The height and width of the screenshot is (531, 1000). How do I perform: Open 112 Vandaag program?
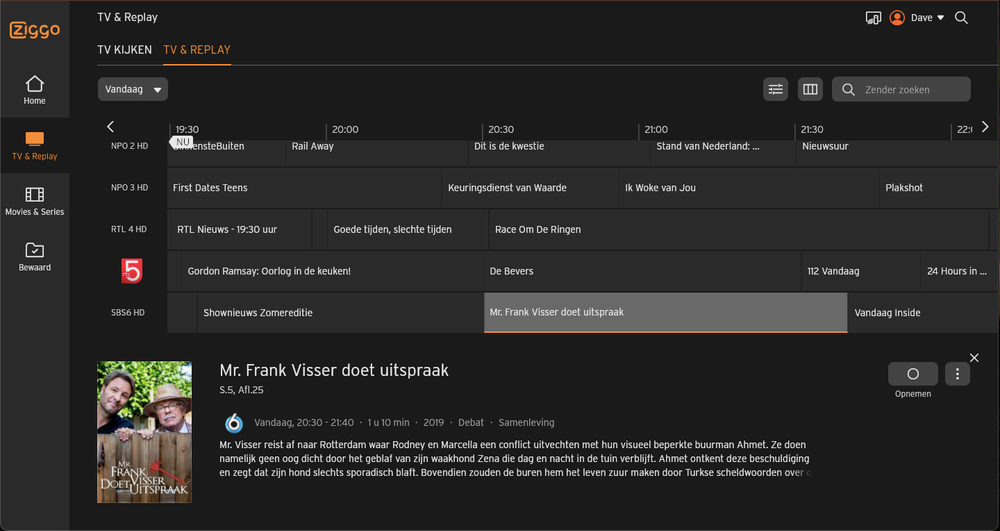(861, 271)
